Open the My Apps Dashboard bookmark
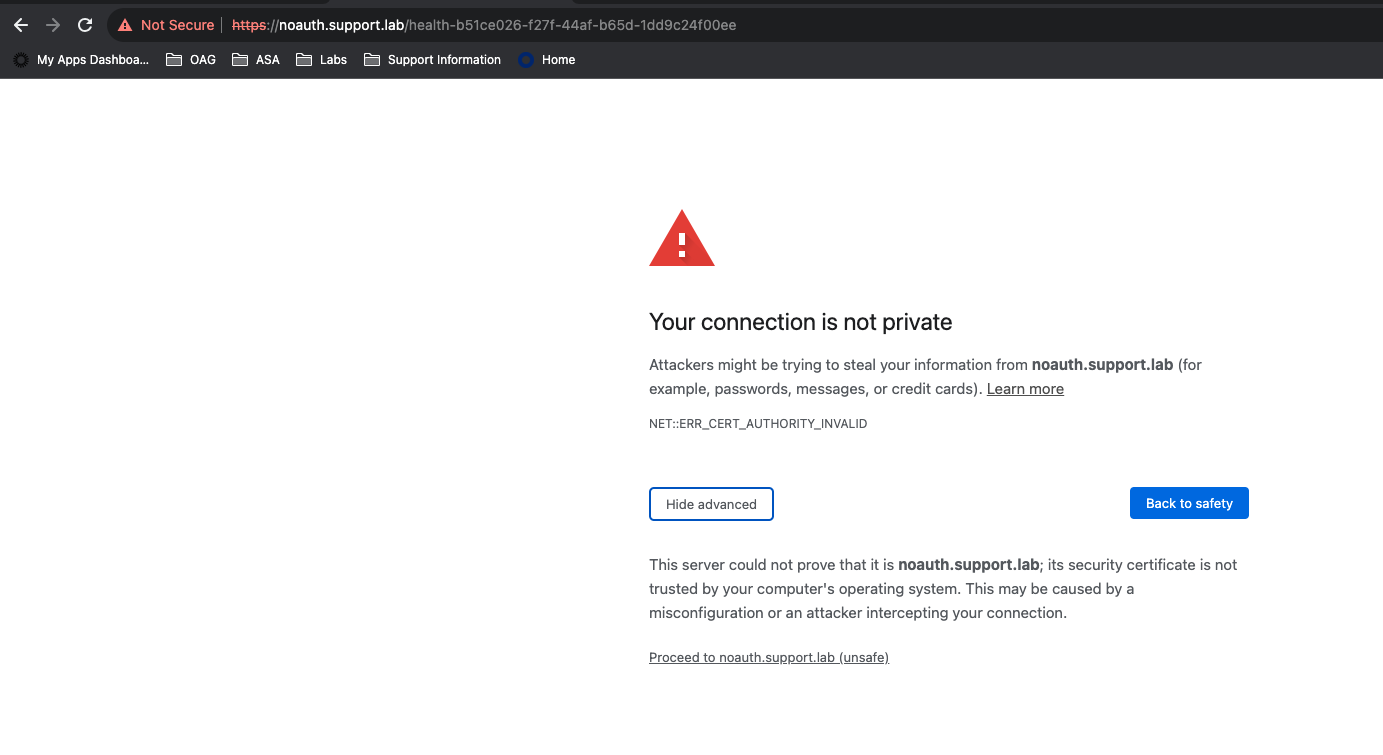 (82, 60)
